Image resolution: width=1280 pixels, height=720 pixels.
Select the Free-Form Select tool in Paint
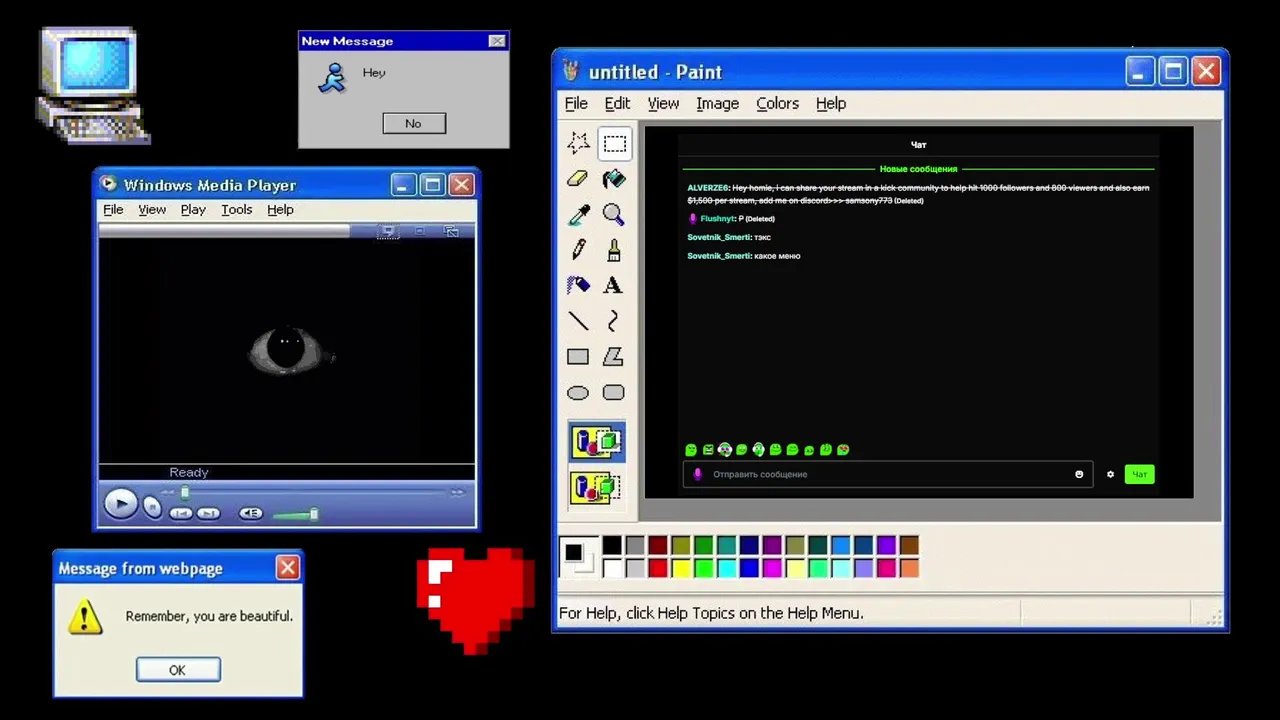coord(578,143)
